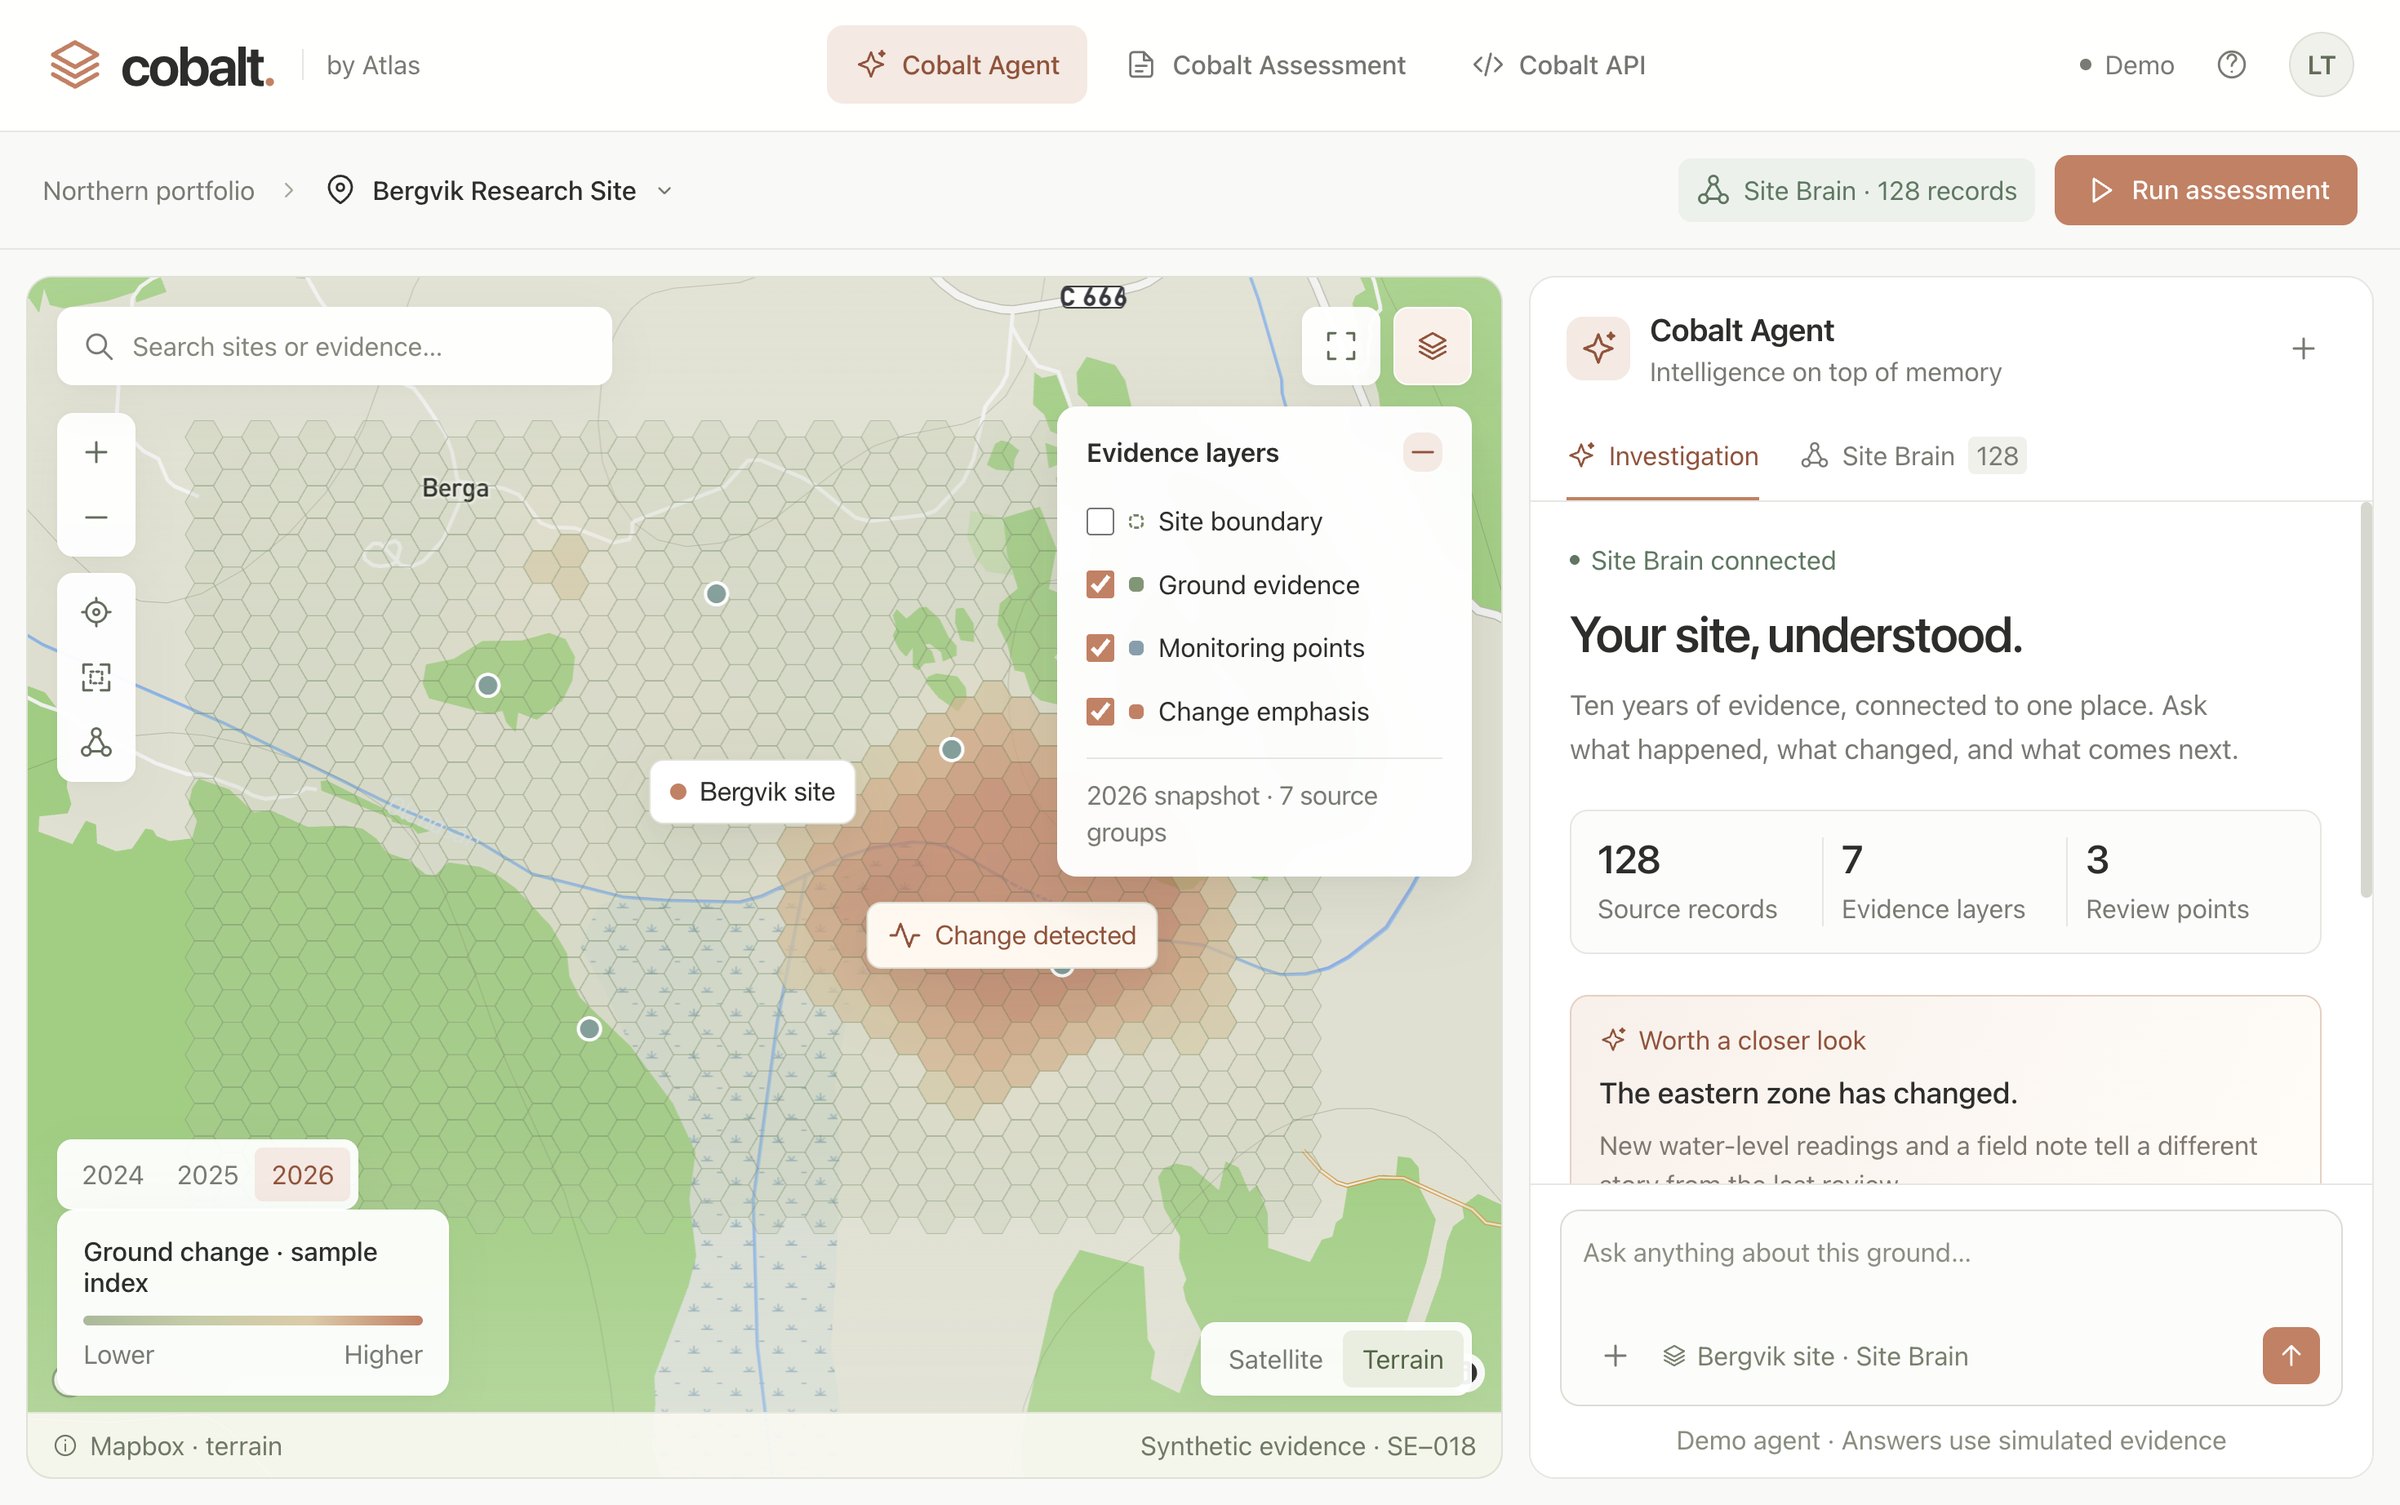Screen dimensions: 2400x1505
Task: Go to Northern portfolio breadcrumb
Action: pyautogui.click(x=149, y=191)
